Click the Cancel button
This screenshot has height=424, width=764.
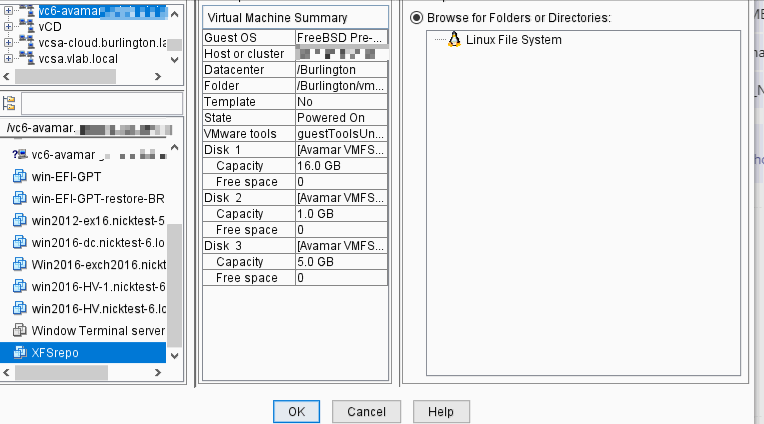coord(366,412)
